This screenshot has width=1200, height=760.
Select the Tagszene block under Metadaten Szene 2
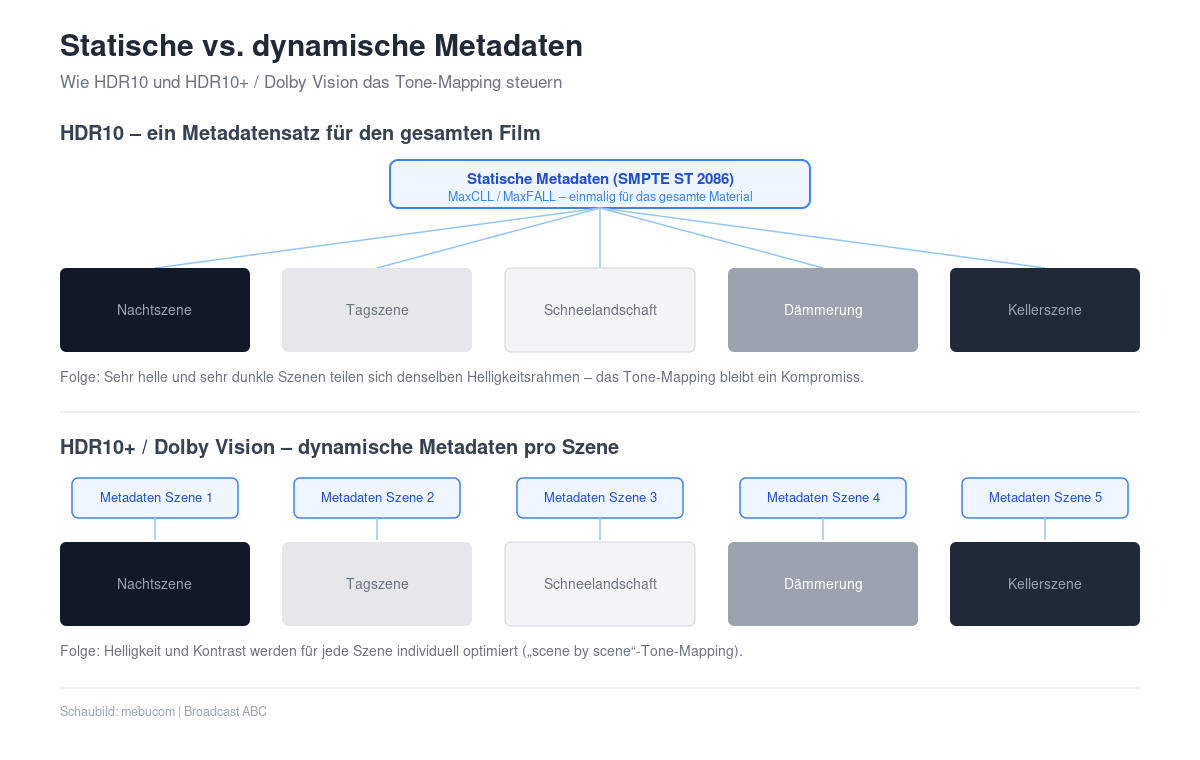click(x=377, y=584)
